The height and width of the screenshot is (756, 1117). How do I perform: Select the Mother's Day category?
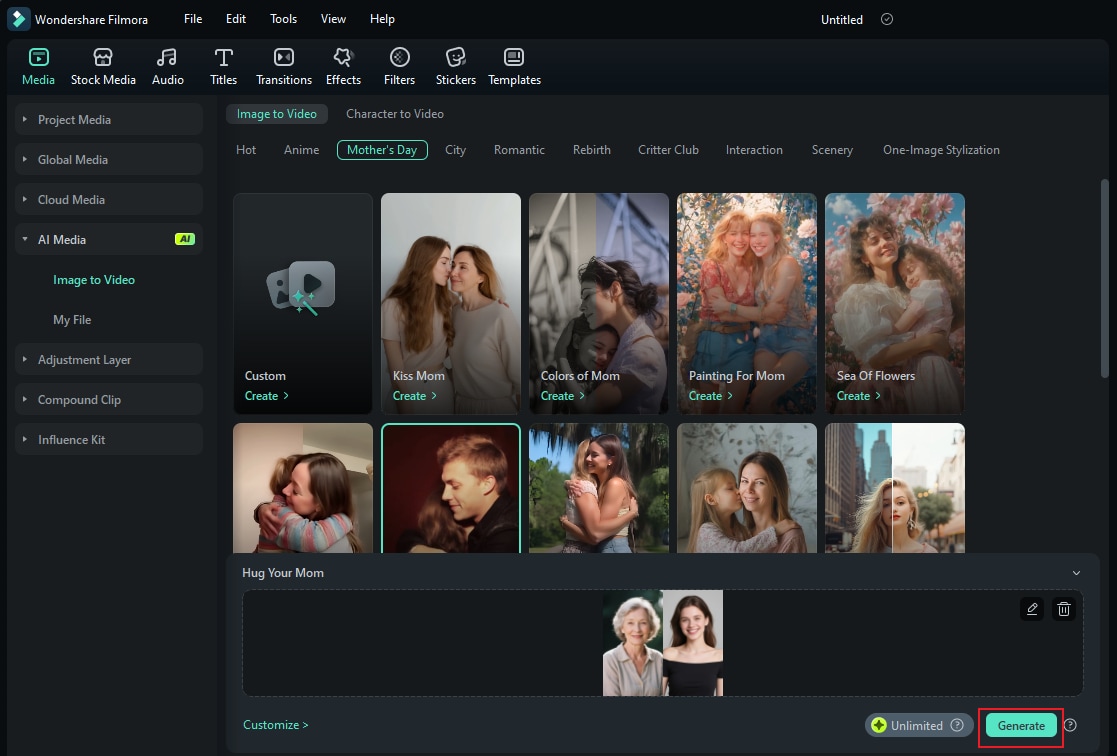[x=382, y=150]
